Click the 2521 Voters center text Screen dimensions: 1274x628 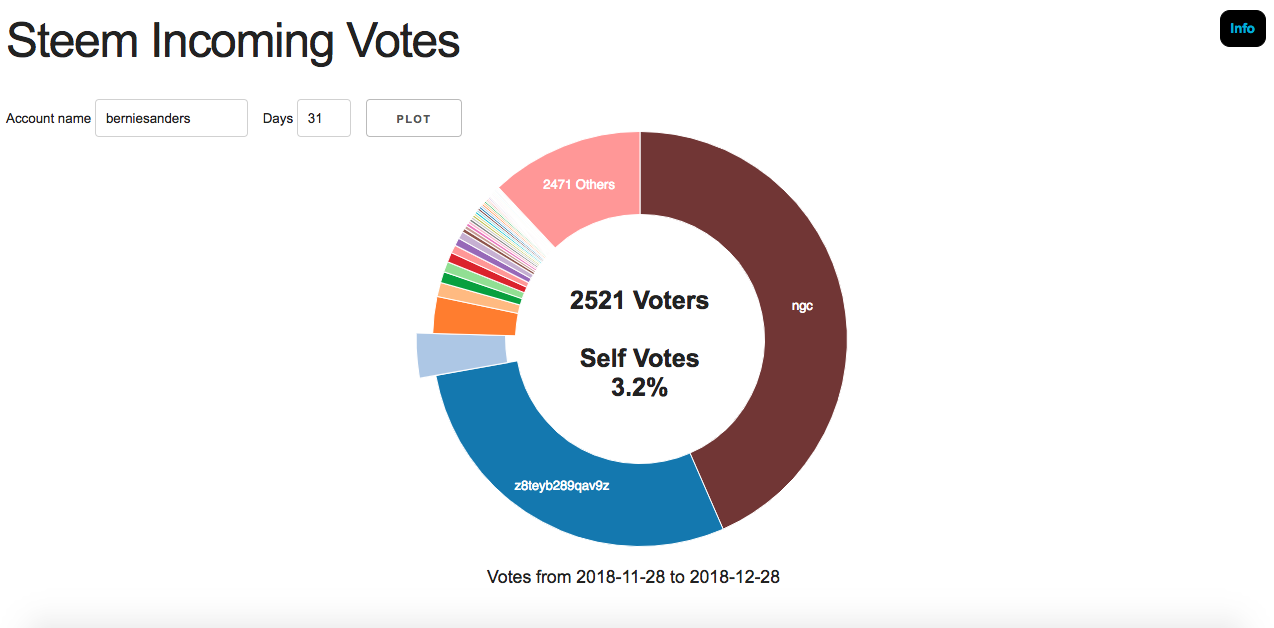pyautogui.click(x=640, y=300)
